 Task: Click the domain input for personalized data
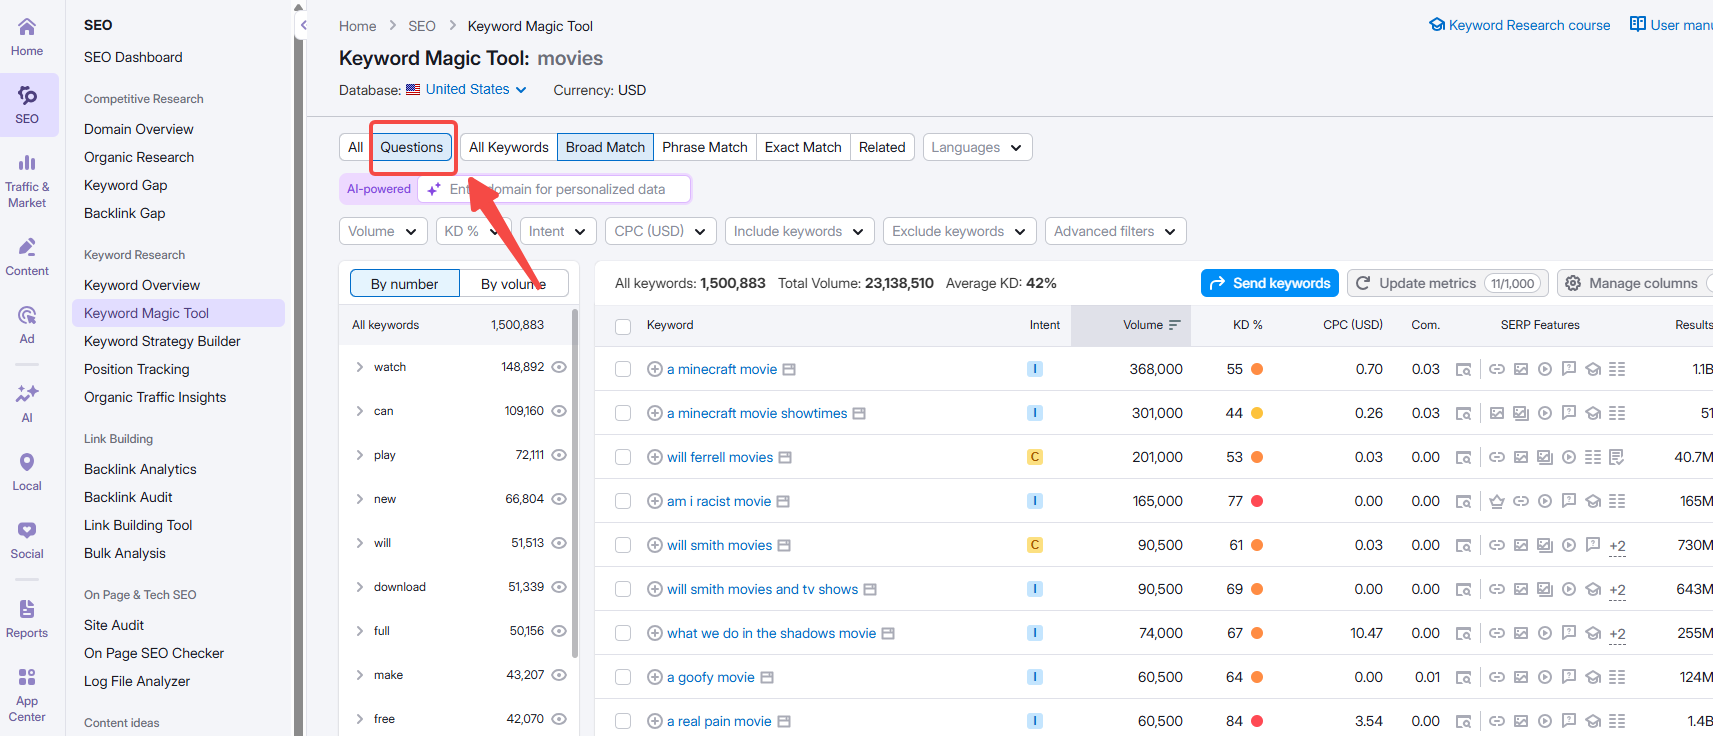coord(555,189)
